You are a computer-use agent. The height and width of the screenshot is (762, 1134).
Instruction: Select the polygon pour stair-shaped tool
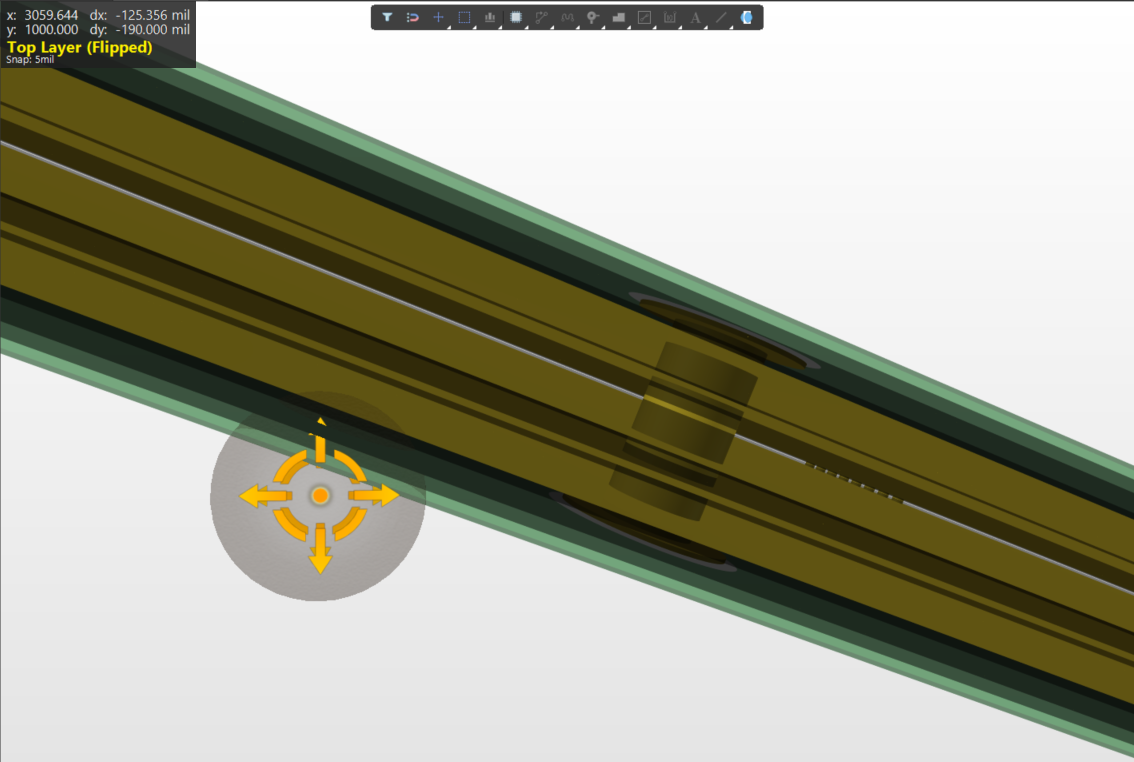(619, 17)
